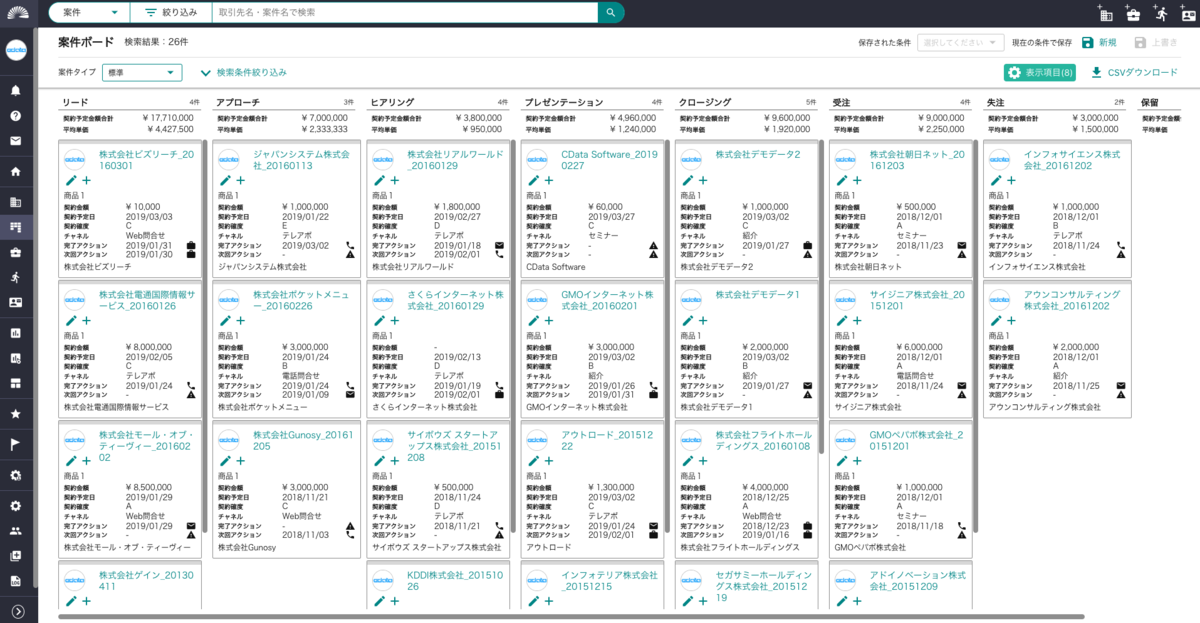Screen dimensions: 1200x623
Task: Open the help question mark icon in sidebar
Action: click(16, 115)
